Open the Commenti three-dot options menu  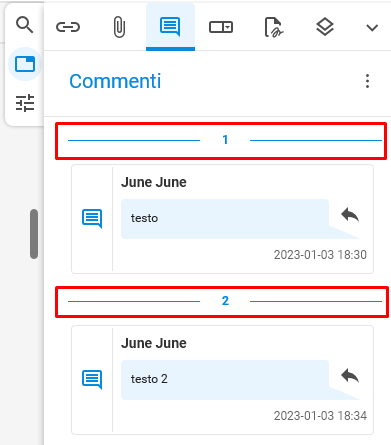point(367,81)
